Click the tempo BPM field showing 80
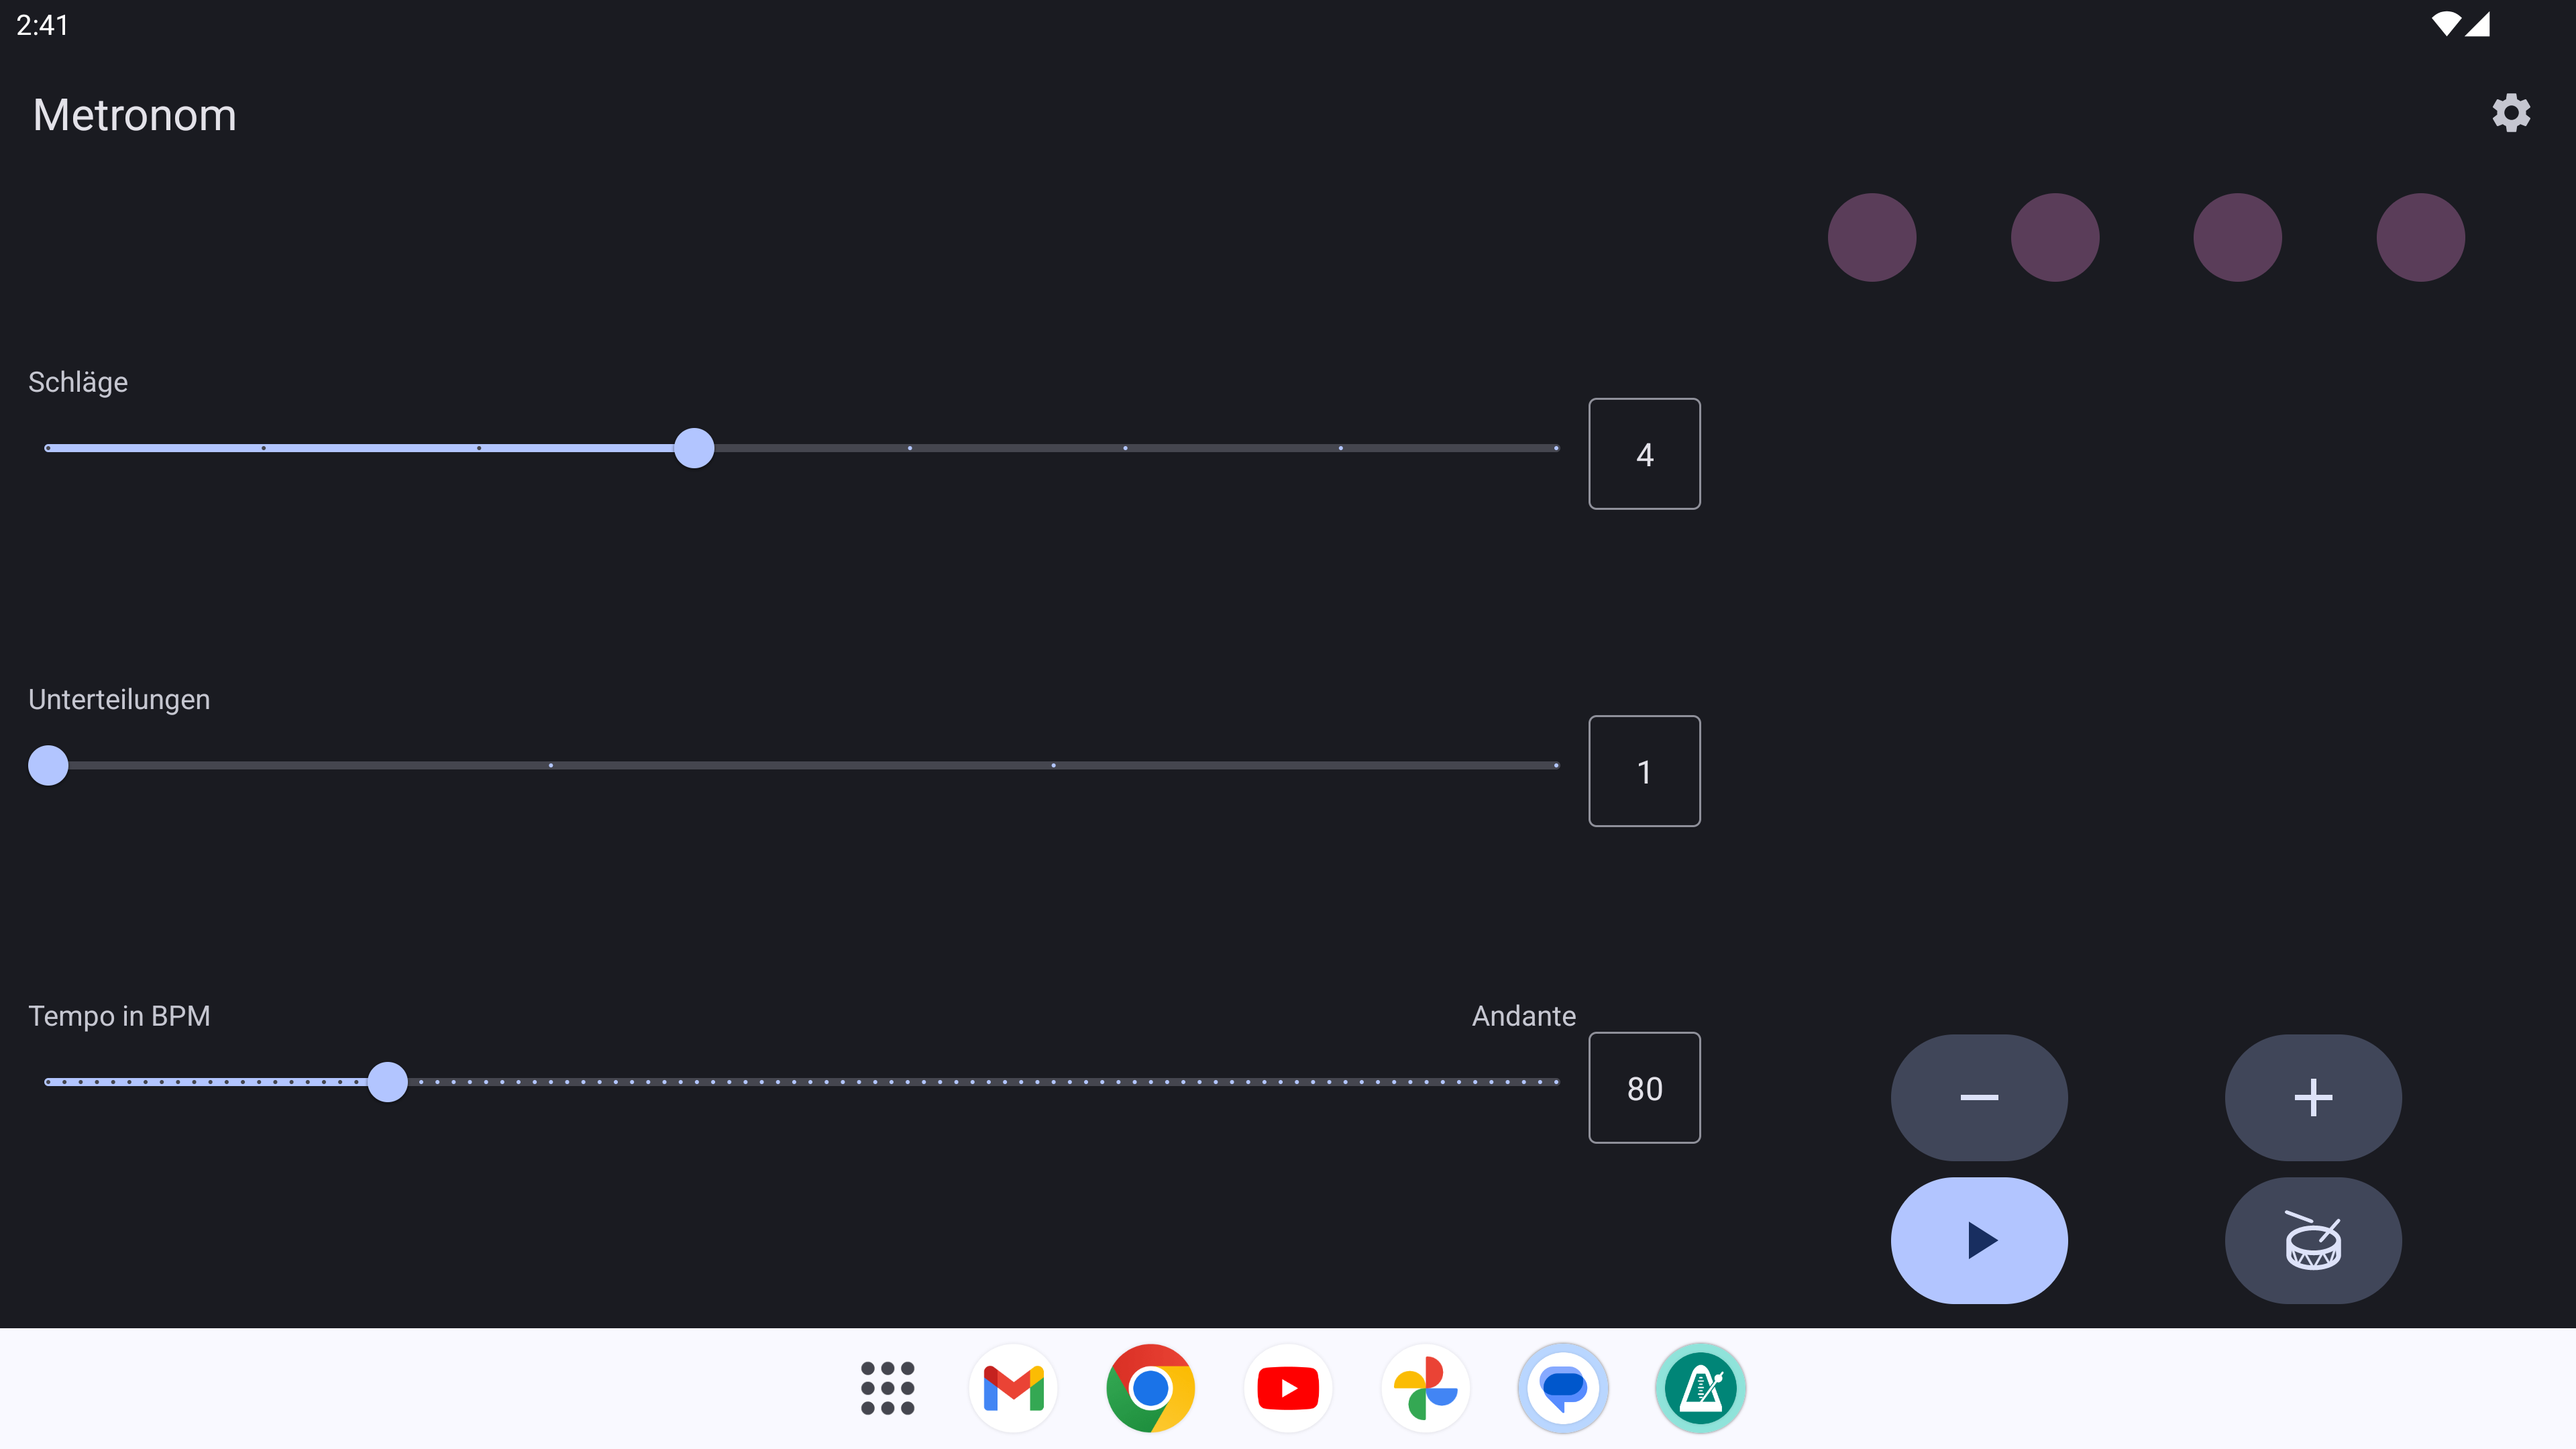2576x1449 pixels. tap(1644, 1088)
